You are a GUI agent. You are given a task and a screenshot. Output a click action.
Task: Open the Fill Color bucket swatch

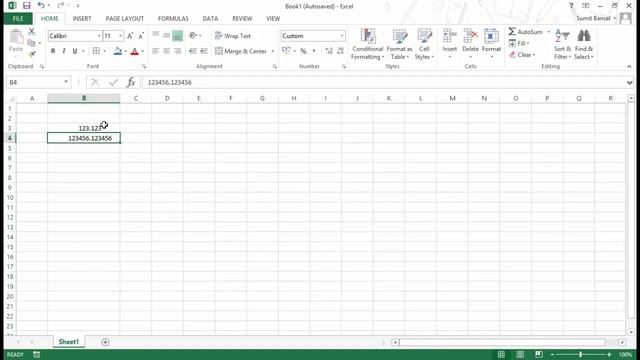(x=118, y=51)
